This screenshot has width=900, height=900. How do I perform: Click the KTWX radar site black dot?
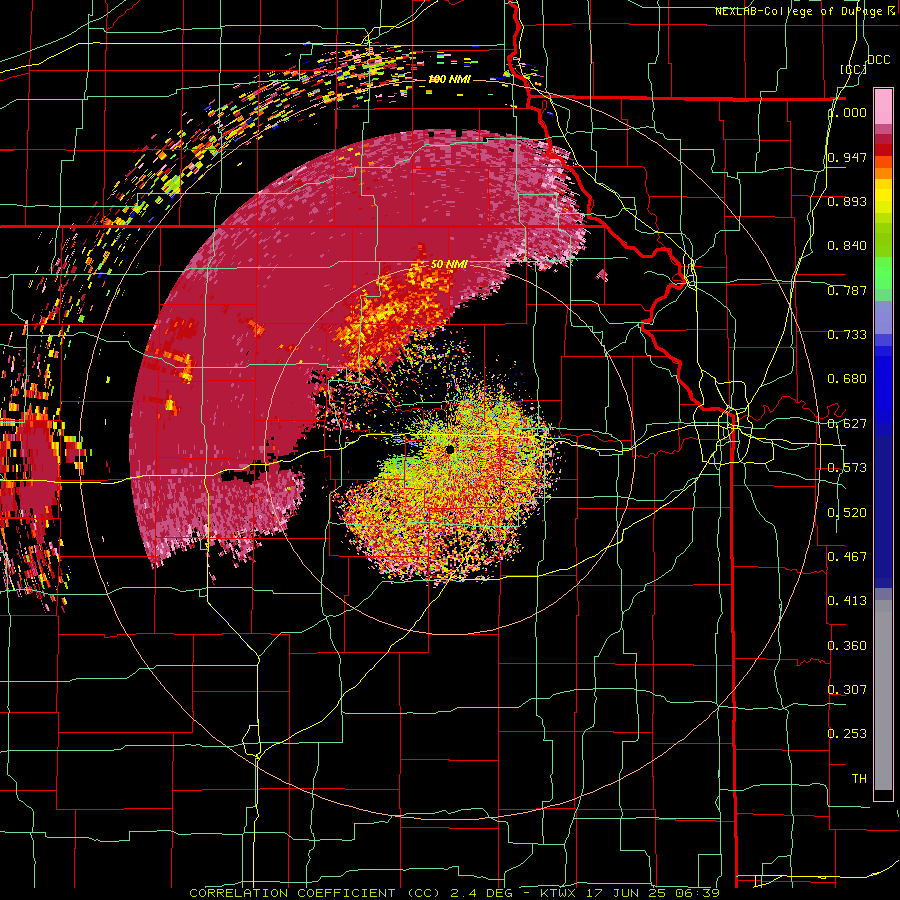pyautogui.click(x=449, y=449)
